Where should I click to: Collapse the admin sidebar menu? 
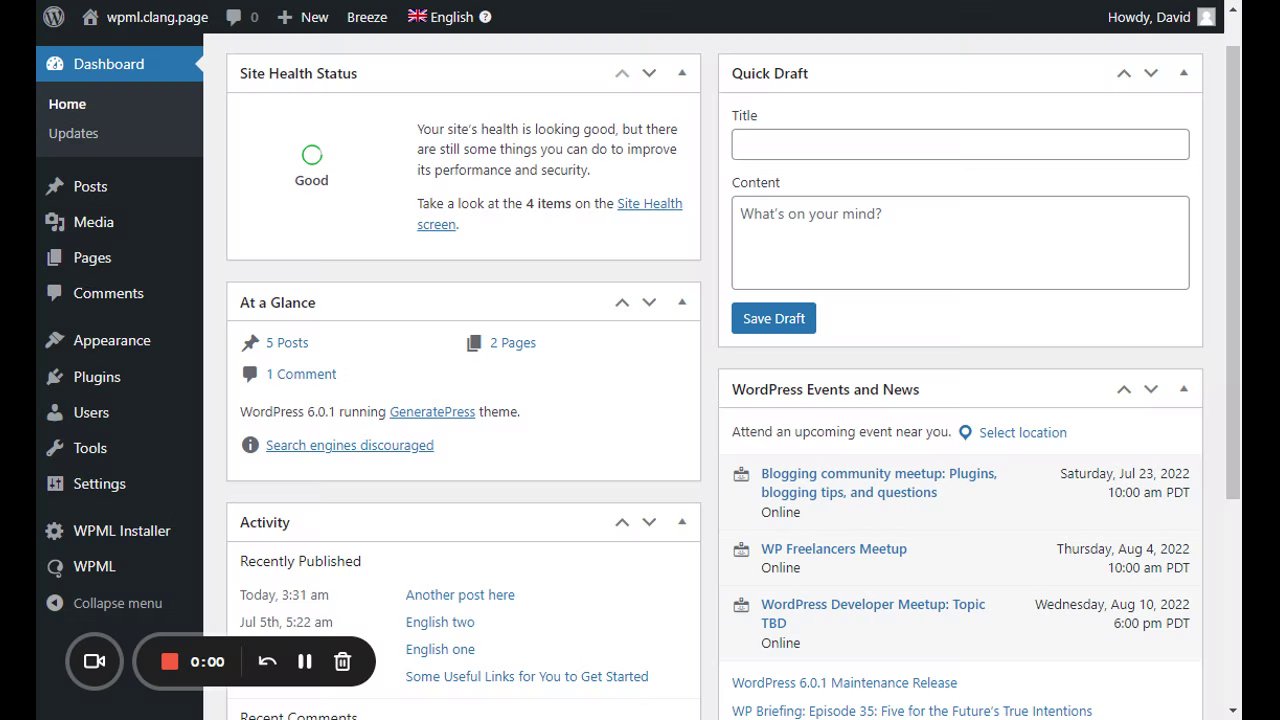(104, 603)
